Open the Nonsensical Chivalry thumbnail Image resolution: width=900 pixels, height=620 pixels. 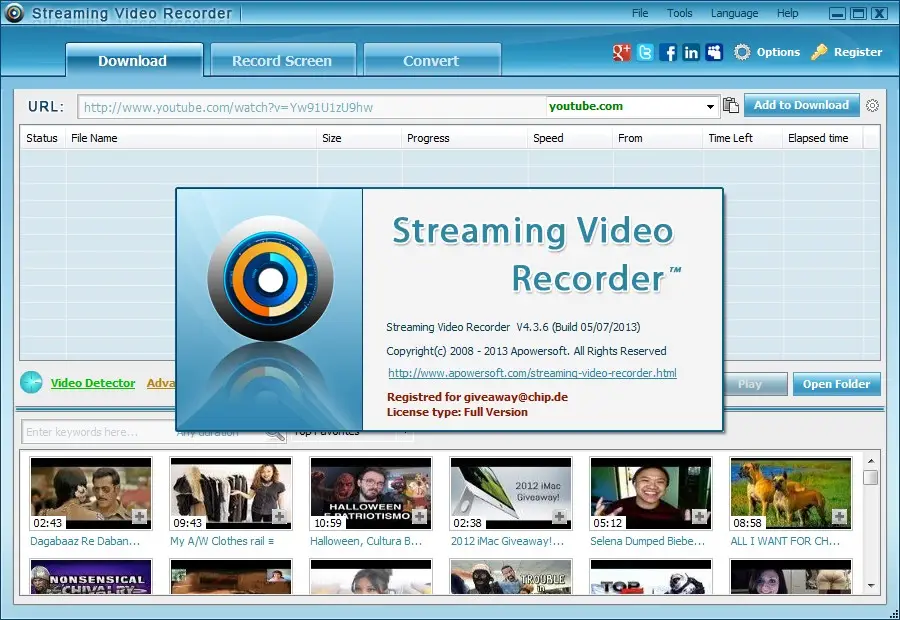click(91, 576)
